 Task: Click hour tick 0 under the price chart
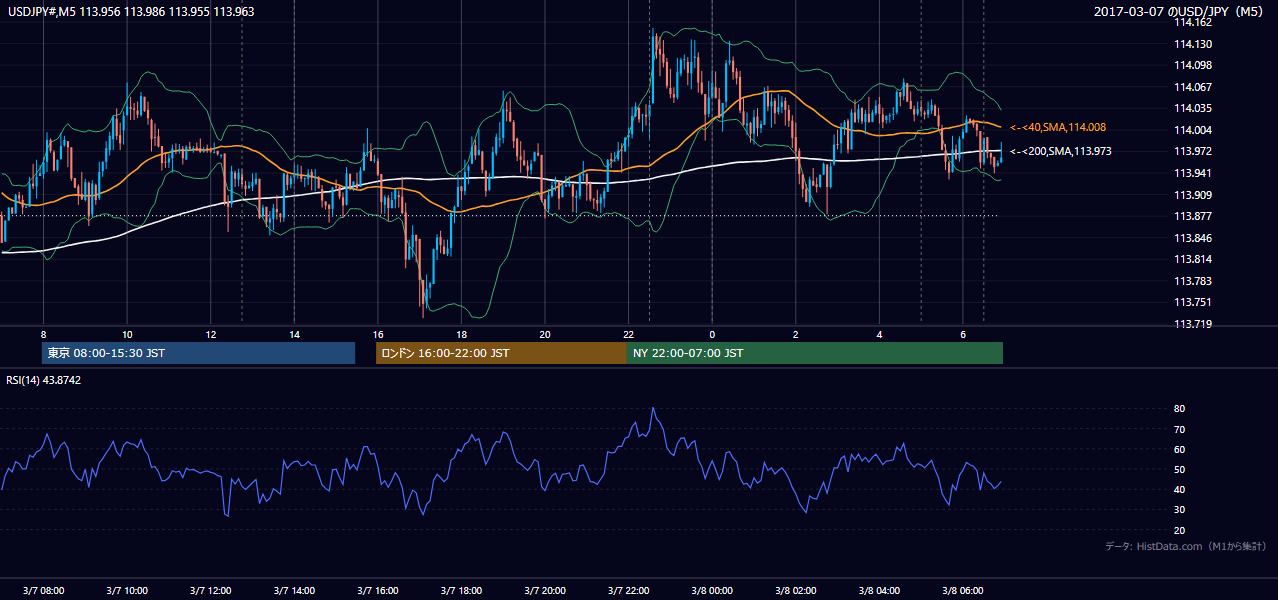pyautogui.click(x=712, y=334)
